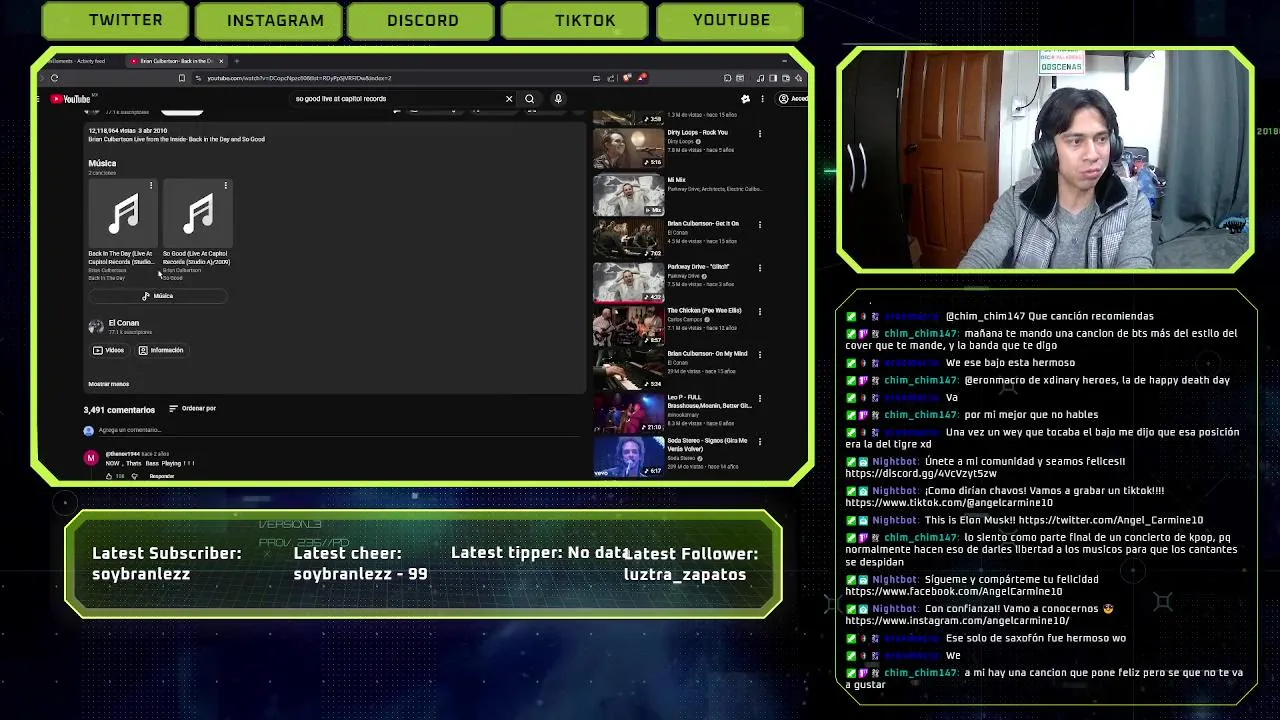Activate voice search microphone icon
The height and width of the screenshot is (720, 1280).
click(x=558, y=99)
